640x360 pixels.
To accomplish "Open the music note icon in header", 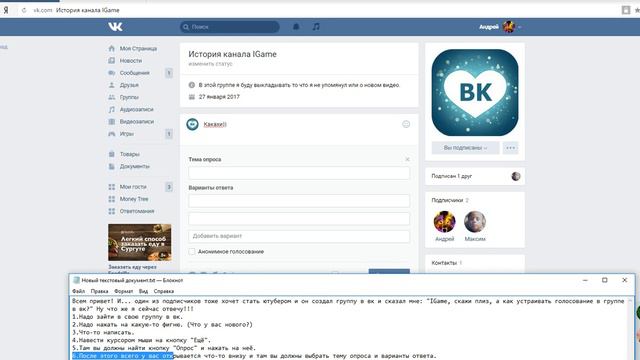I will [x=316, y=27].
